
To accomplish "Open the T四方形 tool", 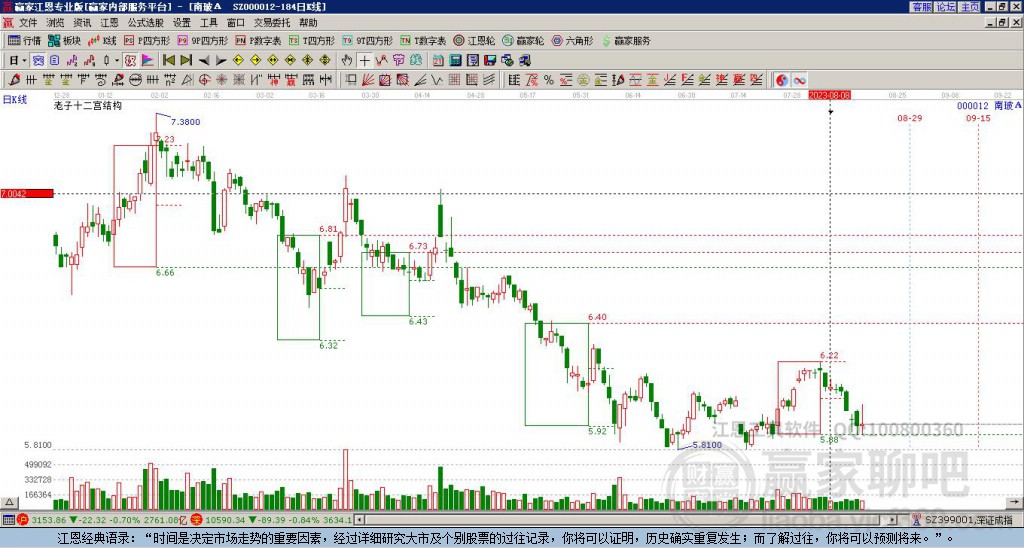I will tap(312, 40).
